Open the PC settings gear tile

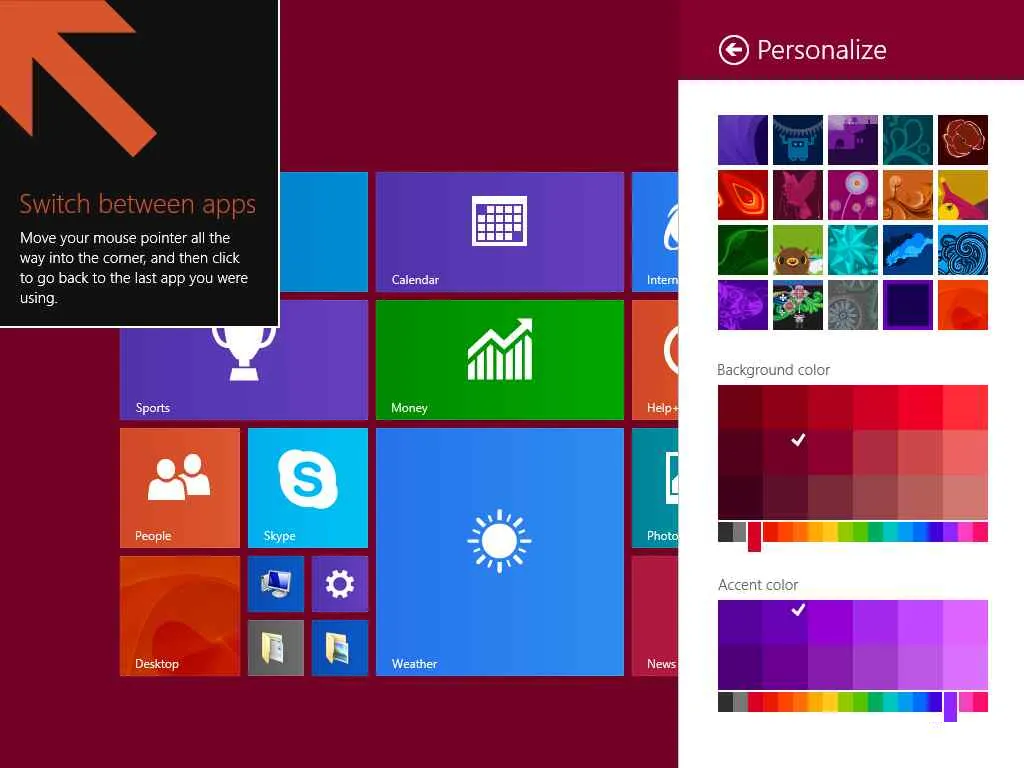[340, 584]
